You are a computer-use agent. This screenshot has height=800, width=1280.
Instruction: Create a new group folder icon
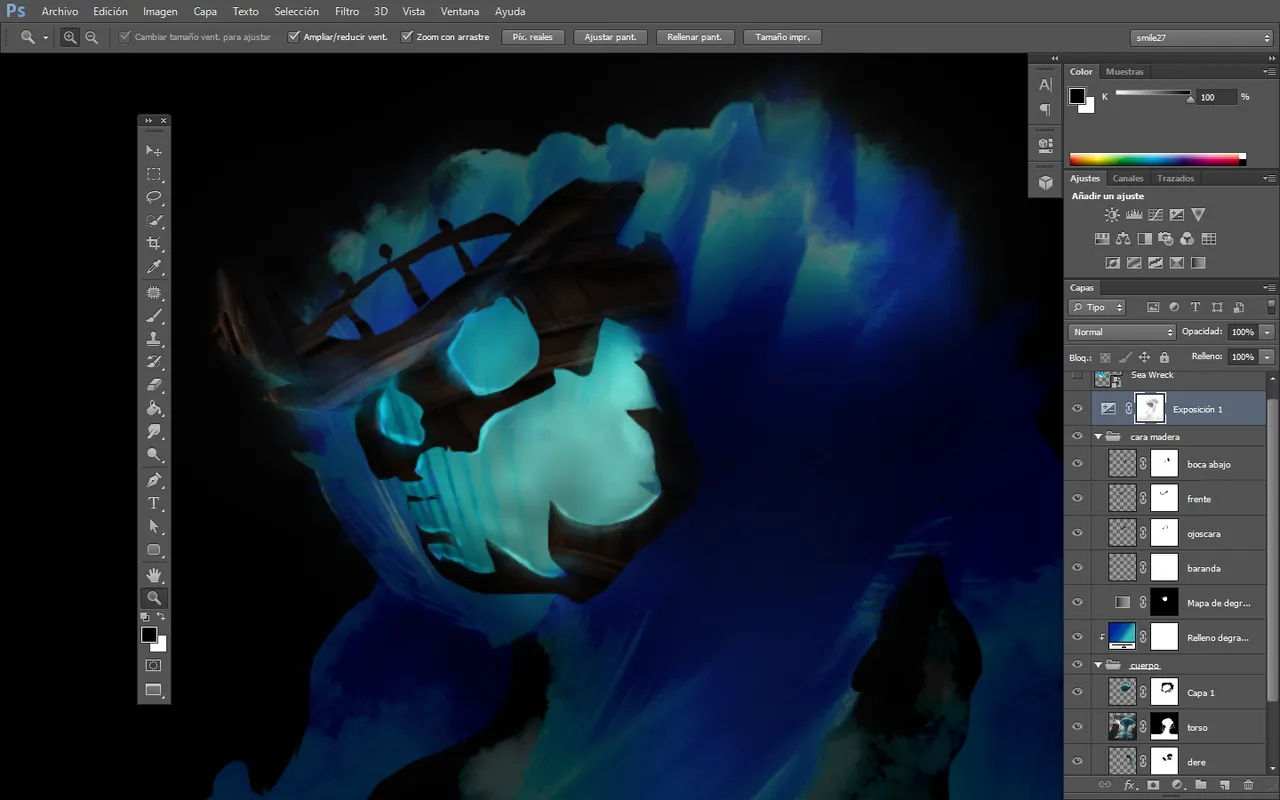[x=1201, y=785]
